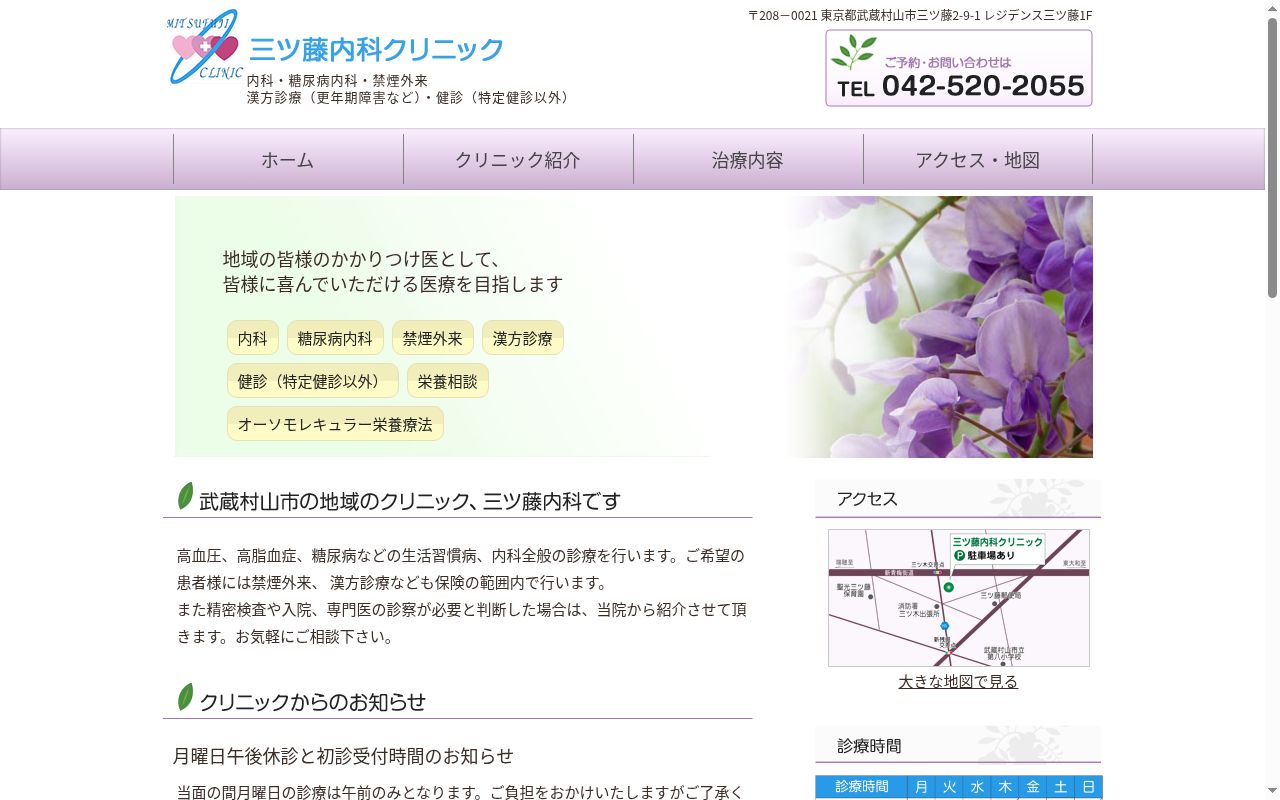Click the leaf icon beside 武蔵村山市の地域のクリニック heading
This screenshot has height=800, width=1280.
[185, 496]
